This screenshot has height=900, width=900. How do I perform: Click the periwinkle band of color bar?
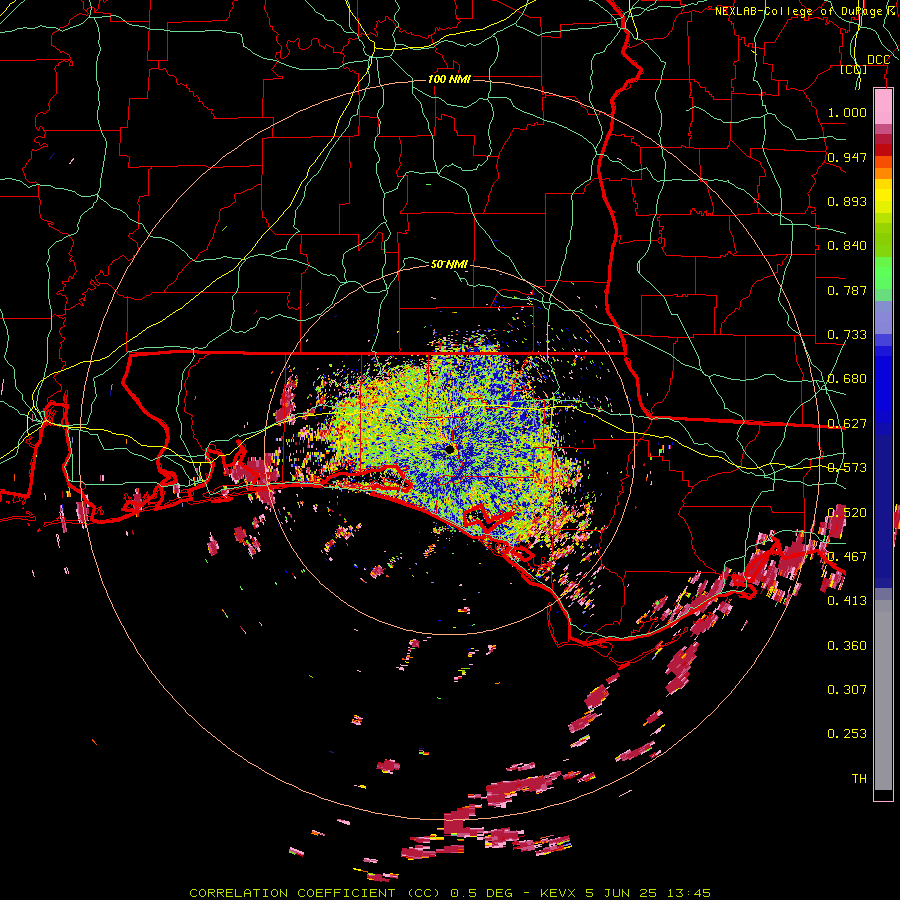pyautogui.click(x=883, y=317)
